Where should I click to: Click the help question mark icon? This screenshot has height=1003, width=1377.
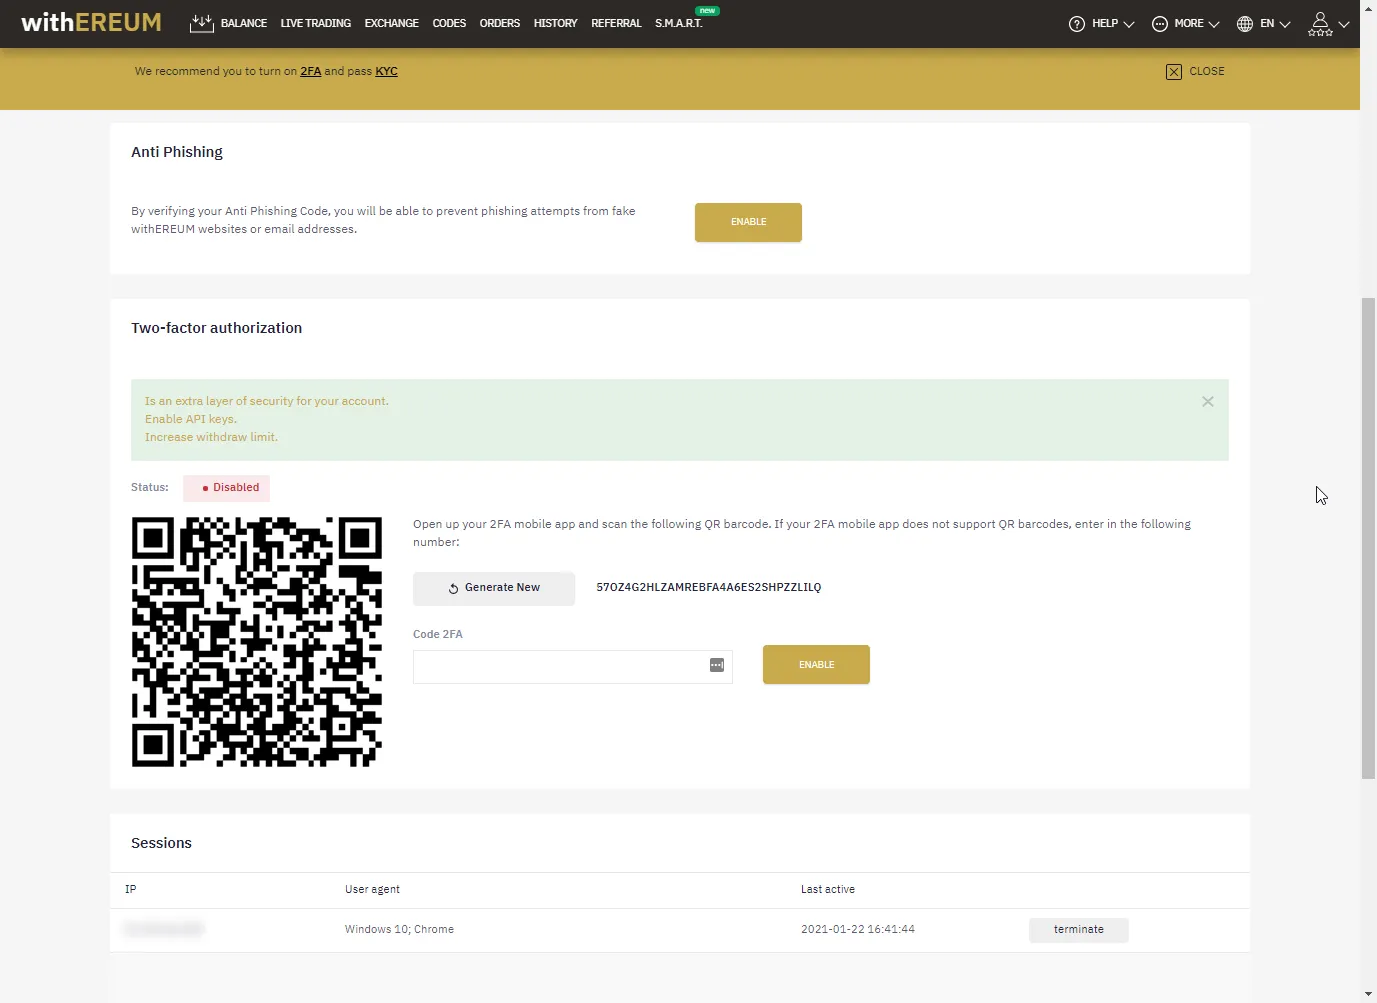coord(1077,24)
